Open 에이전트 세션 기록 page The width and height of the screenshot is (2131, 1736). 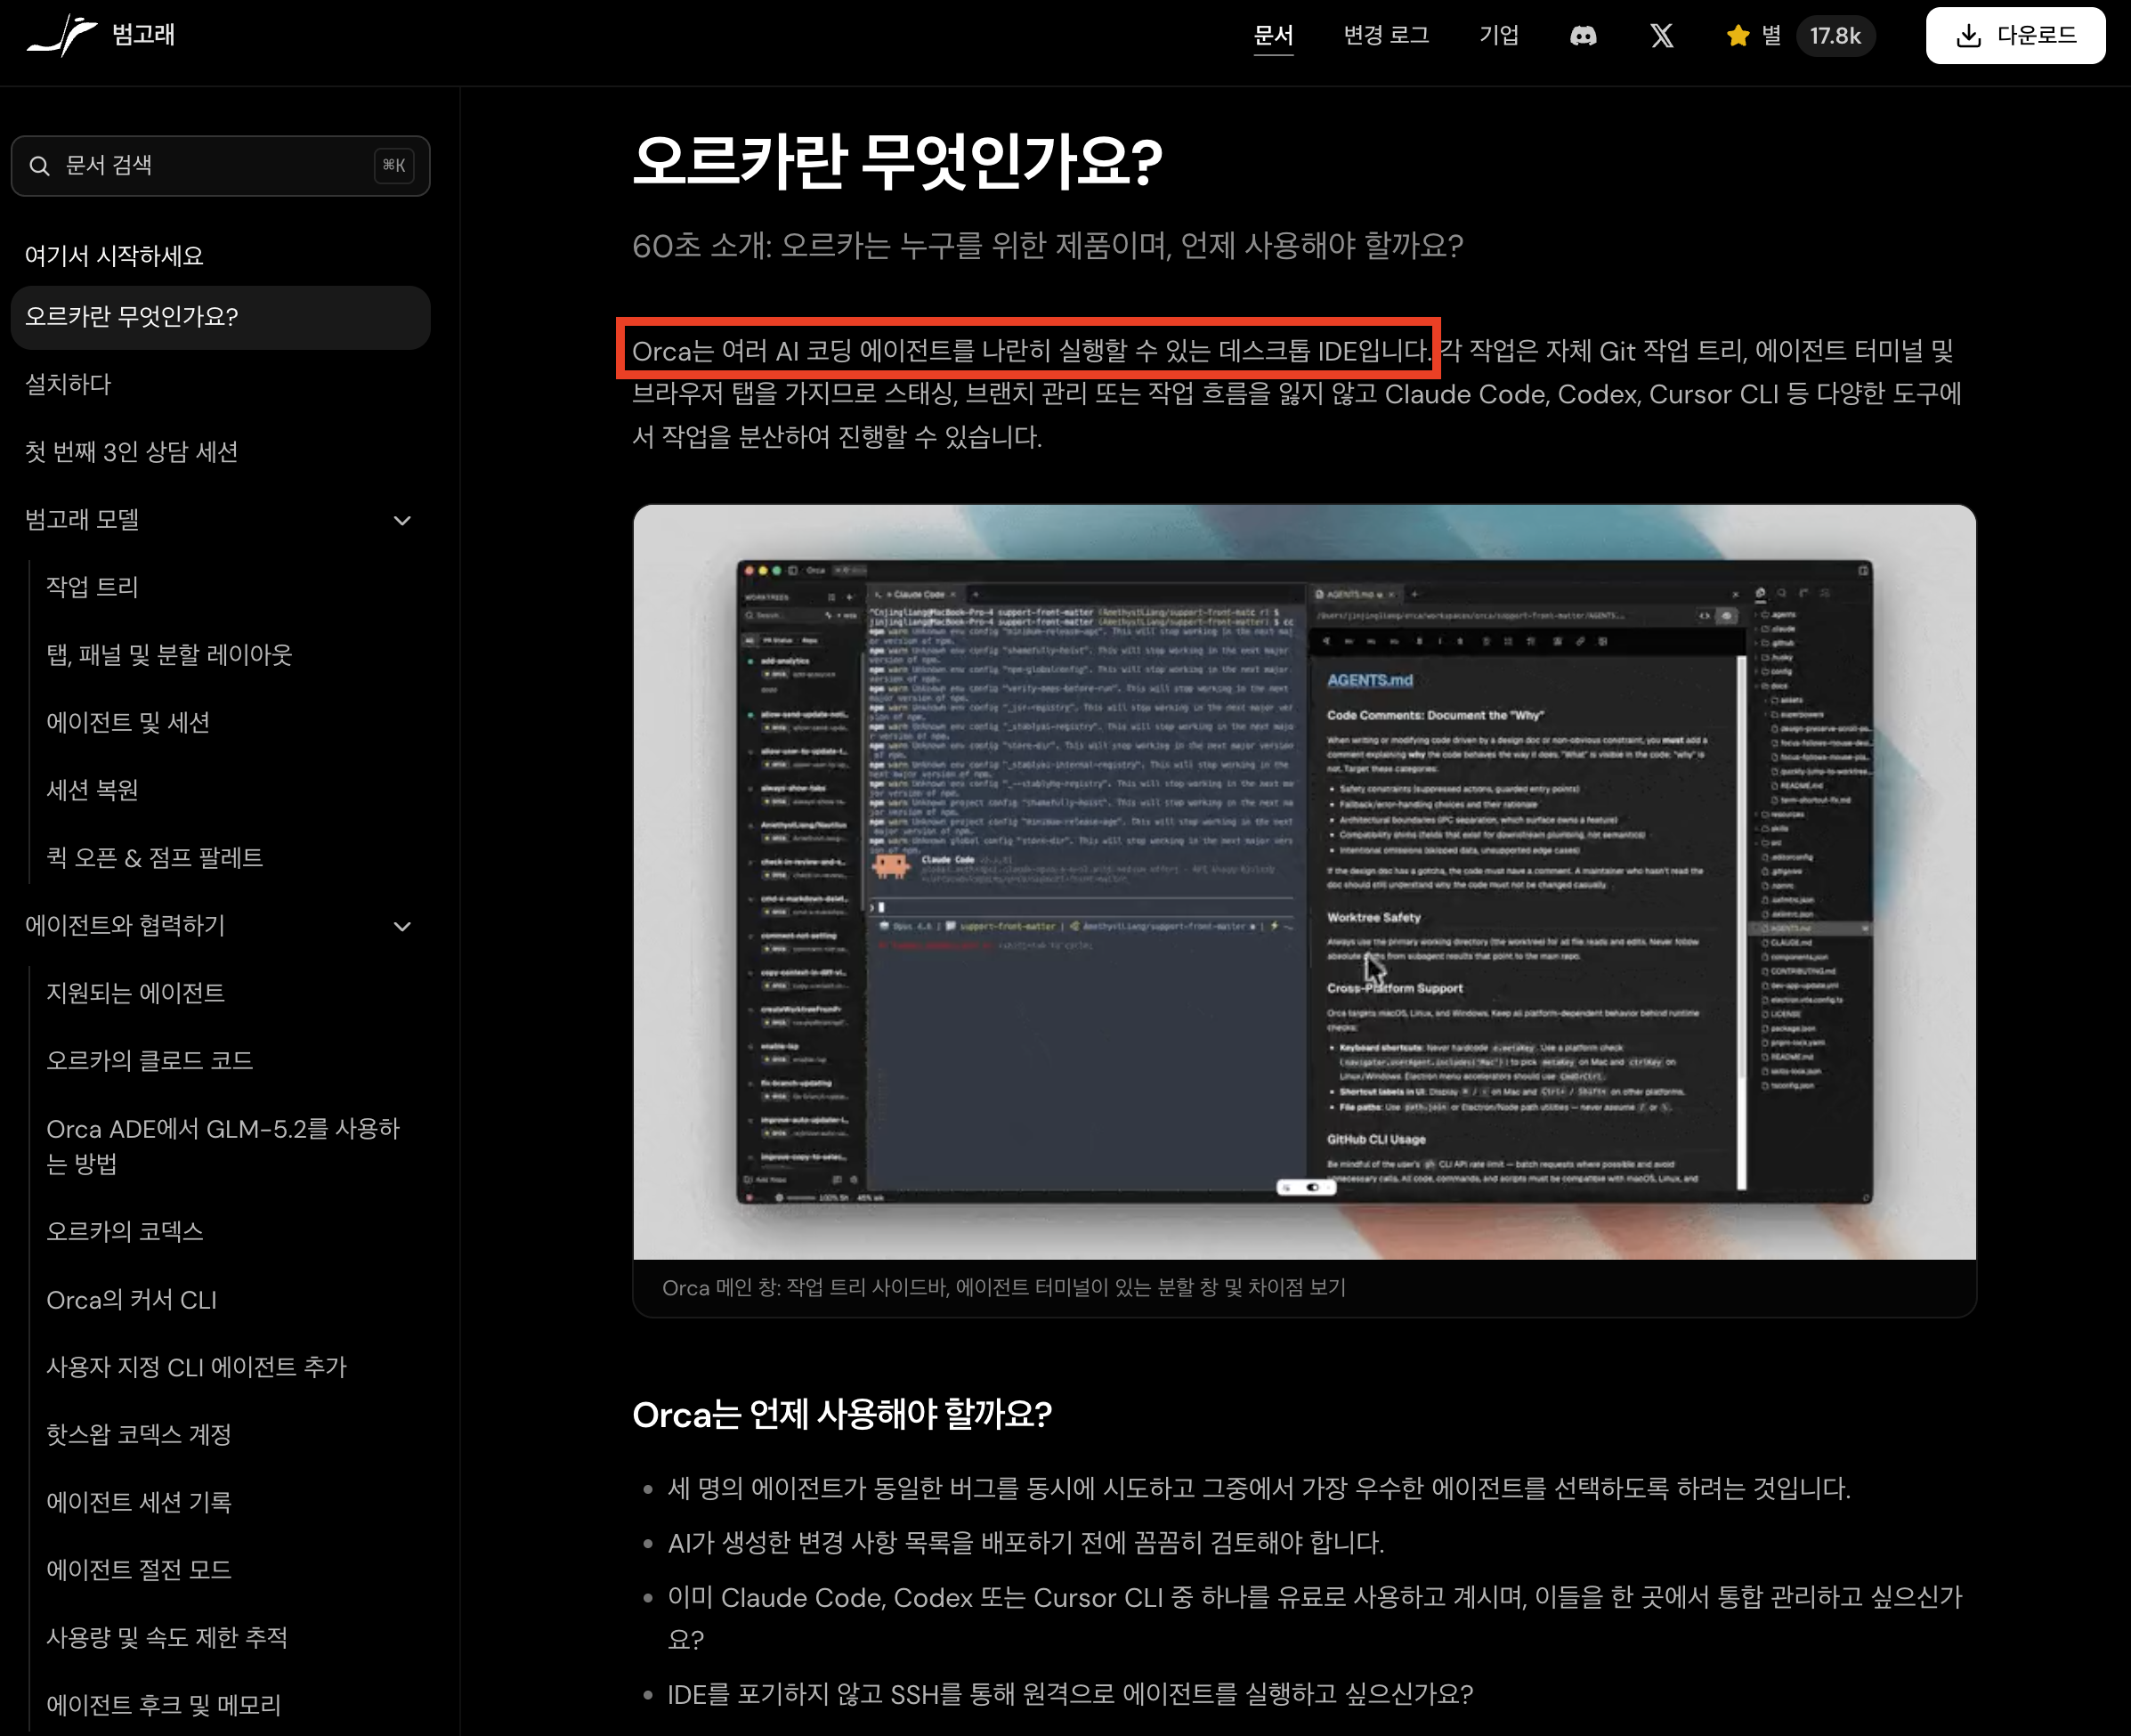[x=138, y=1503]
